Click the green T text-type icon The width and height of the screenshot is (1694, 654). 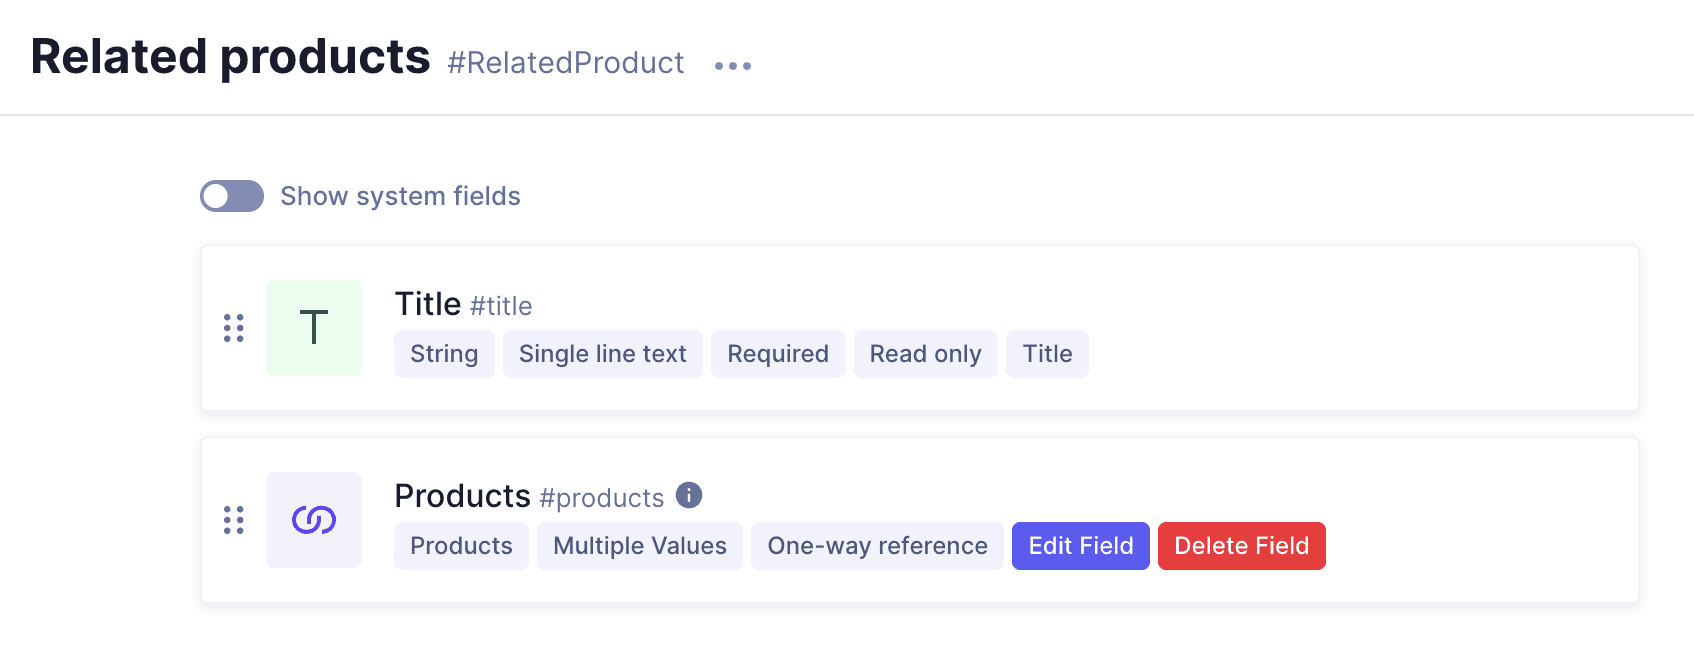pos(314,328)
